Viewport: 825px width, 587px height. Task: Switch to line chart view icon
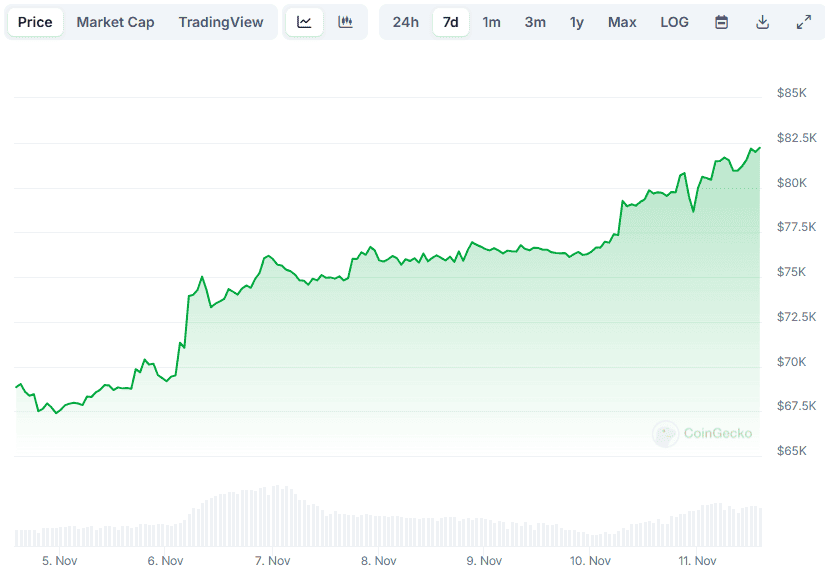304,22
